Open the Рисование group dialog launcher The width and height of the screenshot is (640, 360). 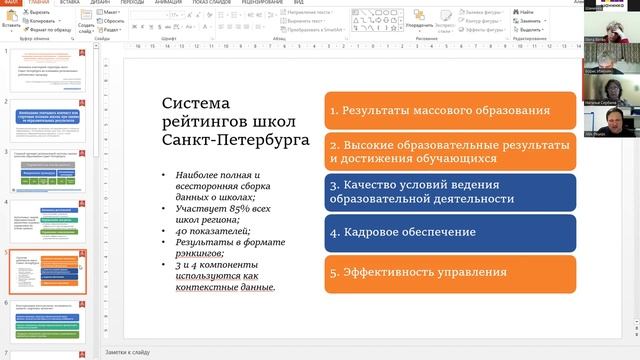[507, 39]
